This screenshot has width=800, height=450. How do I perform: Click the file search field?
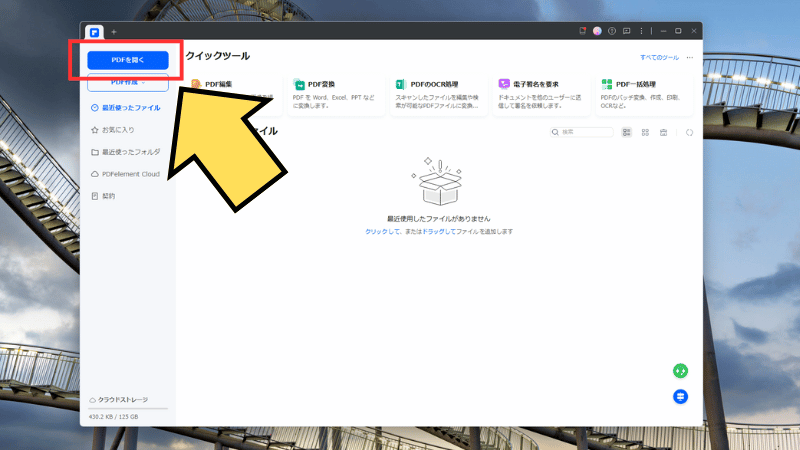tap(582, 132)
